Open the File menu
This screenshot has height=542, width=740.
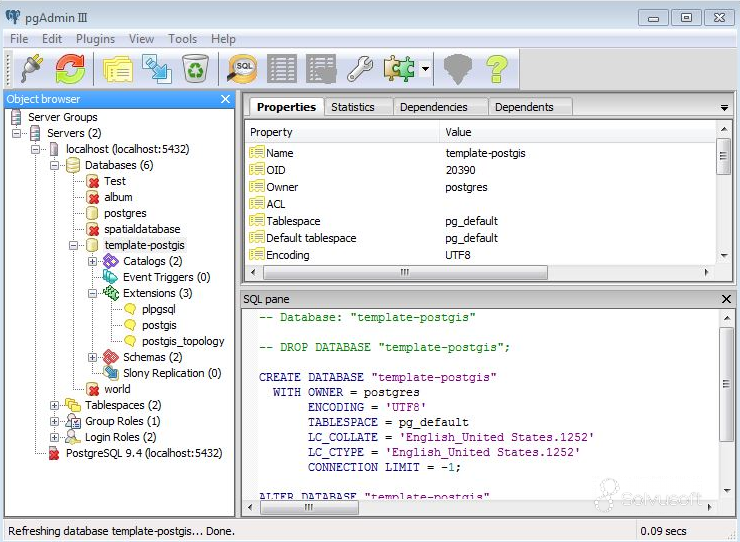coord(19,39)
